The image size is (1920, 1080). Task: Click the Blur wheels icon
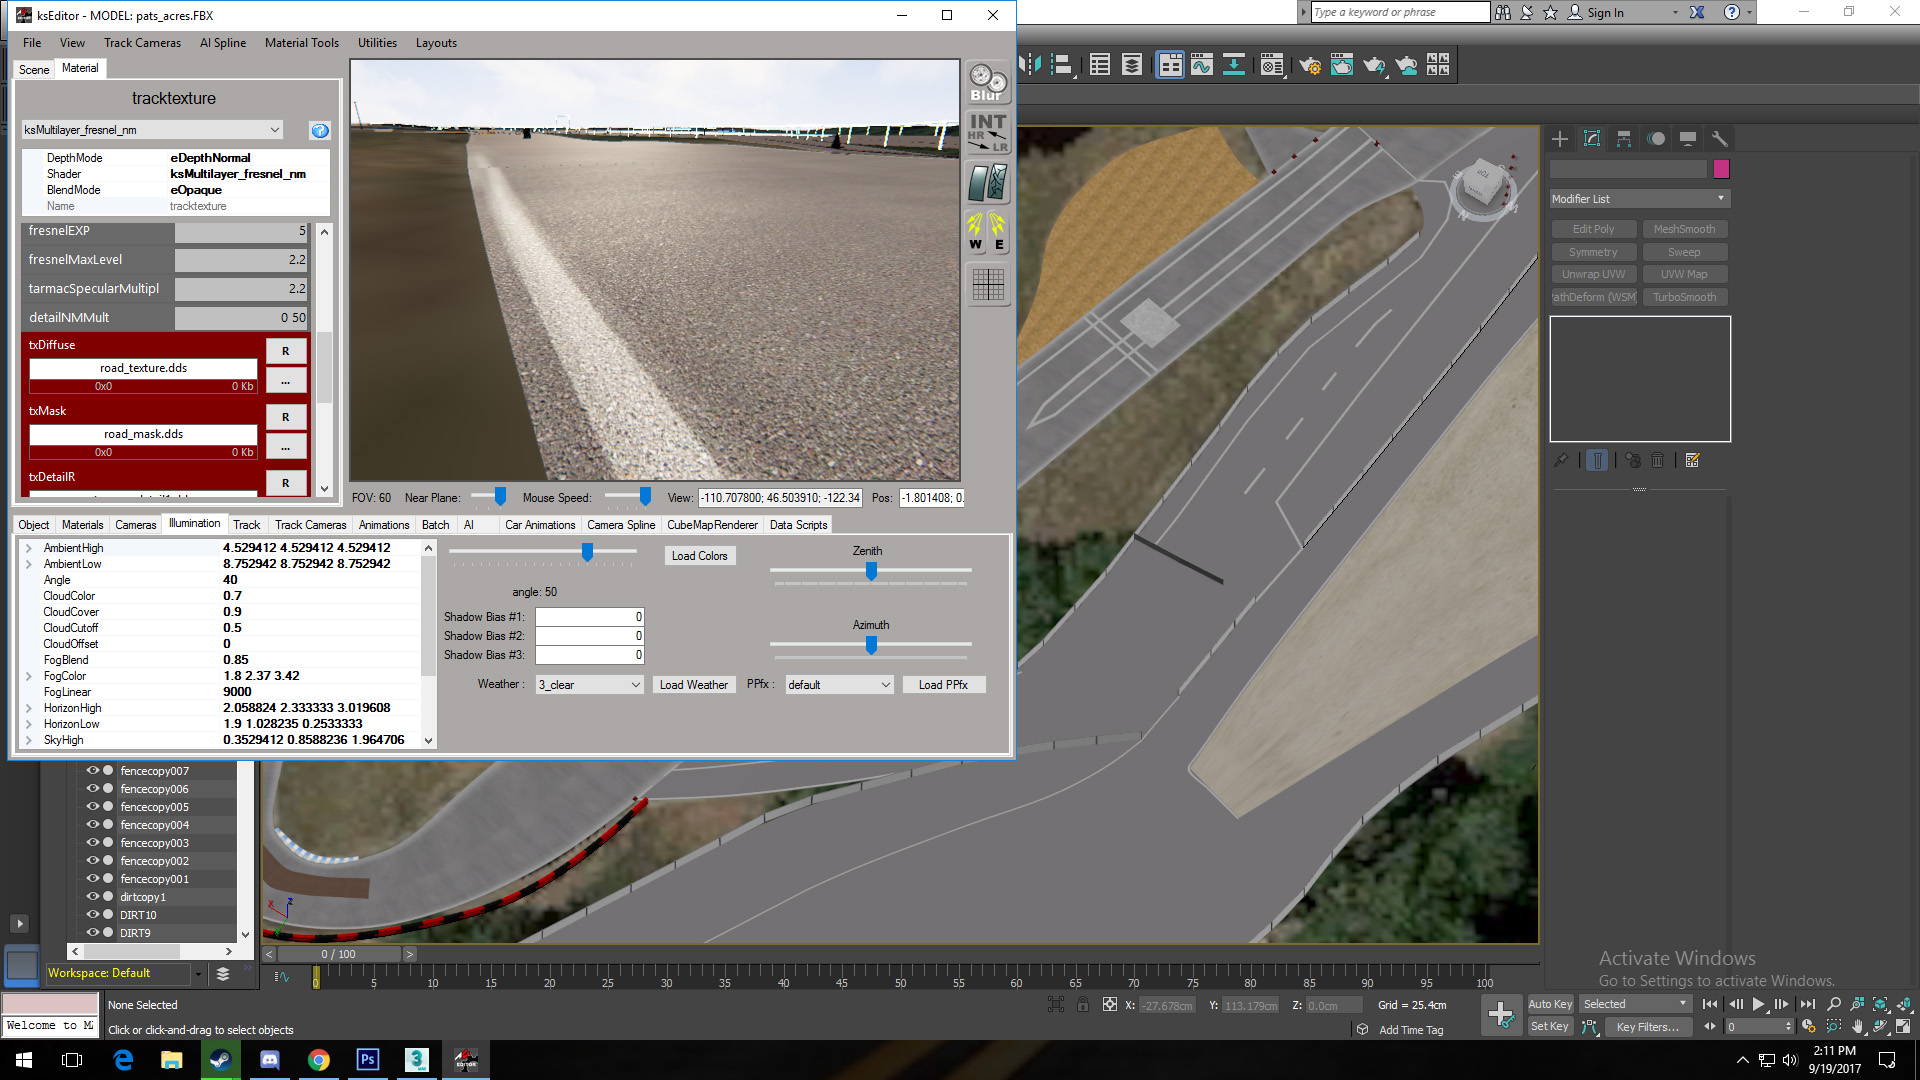[x=987, y=82]
